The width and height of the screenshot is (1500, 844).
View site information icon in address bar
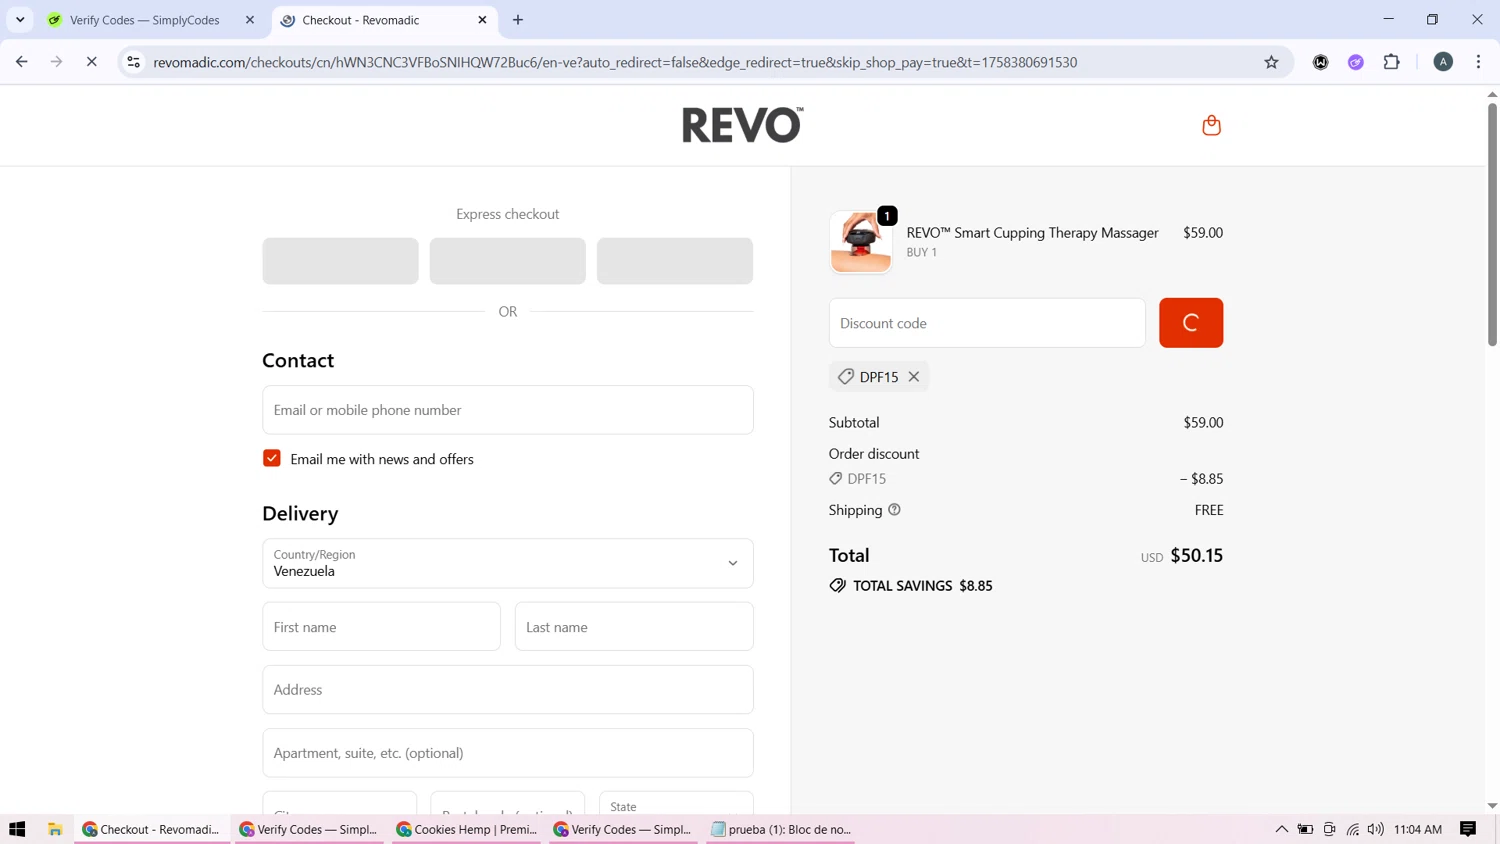pyautogui.click(x=133, y=62)
